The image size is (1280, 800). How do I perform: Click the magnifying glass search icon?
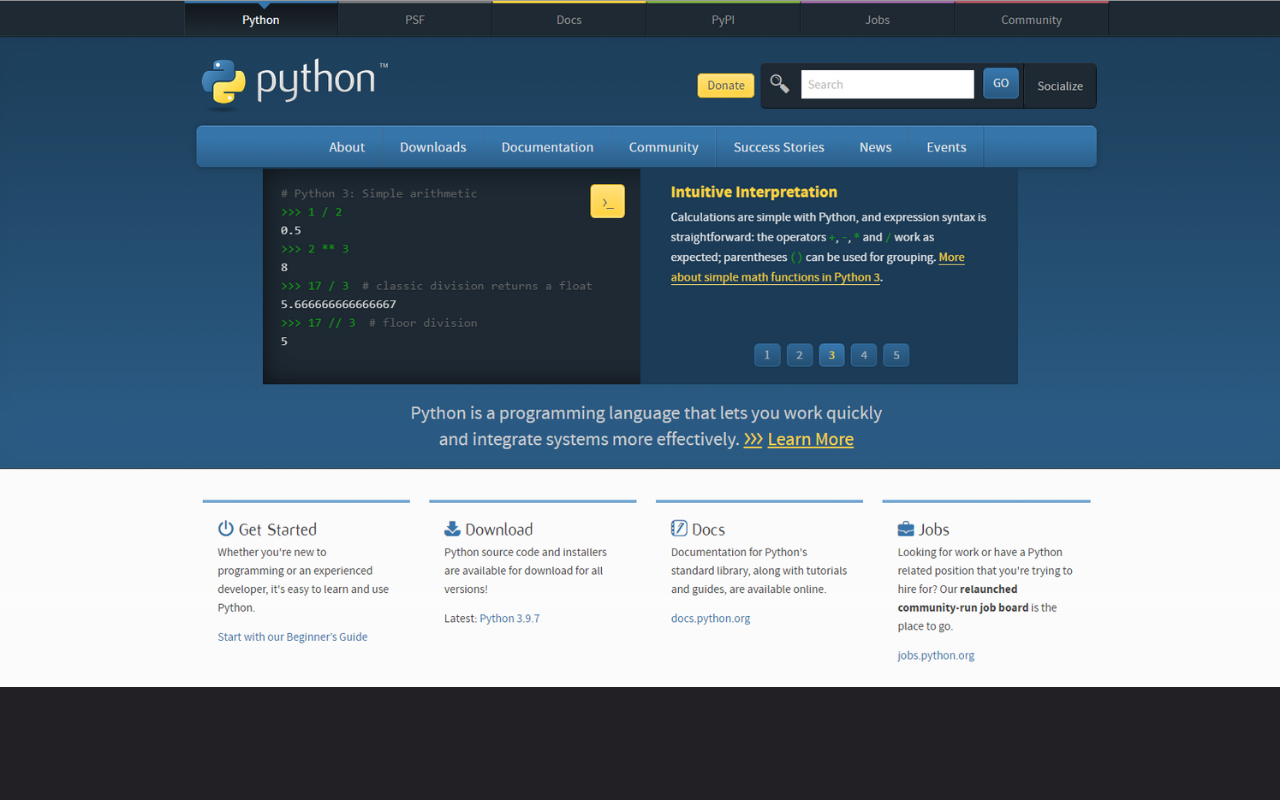(780, 84)
